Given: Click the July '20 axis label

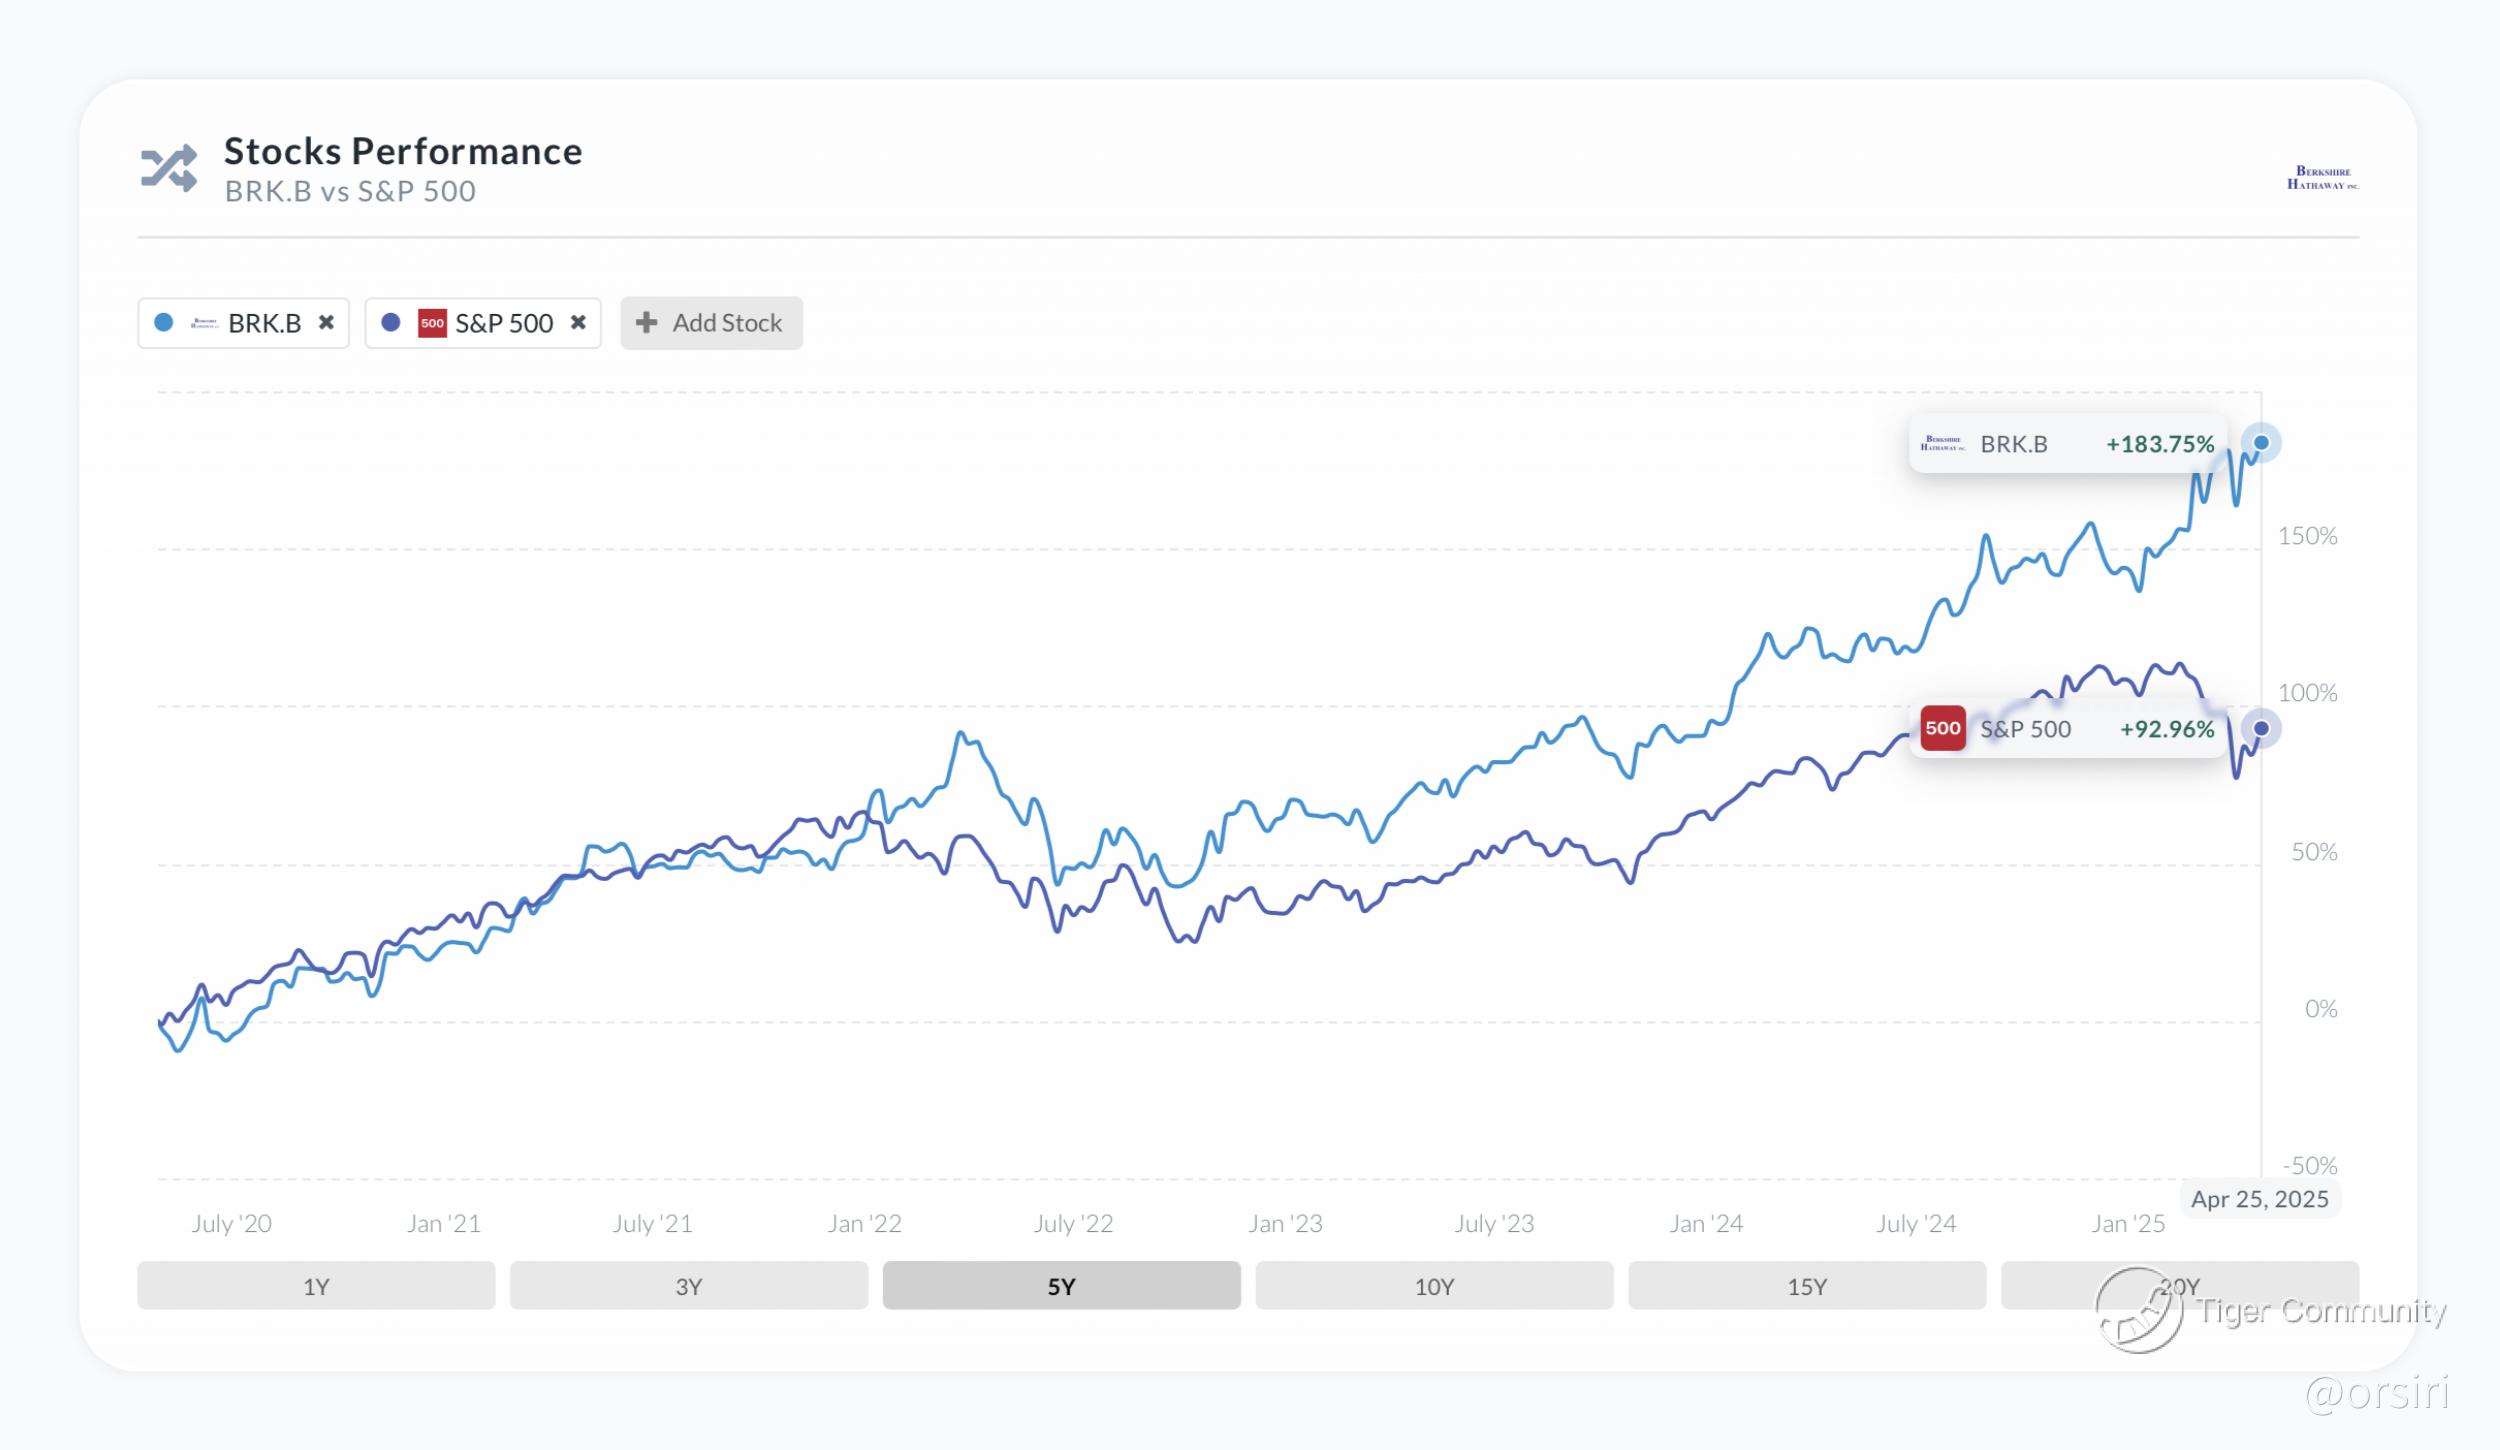Looking at the screenshot, I should (x=232, y=1224).
